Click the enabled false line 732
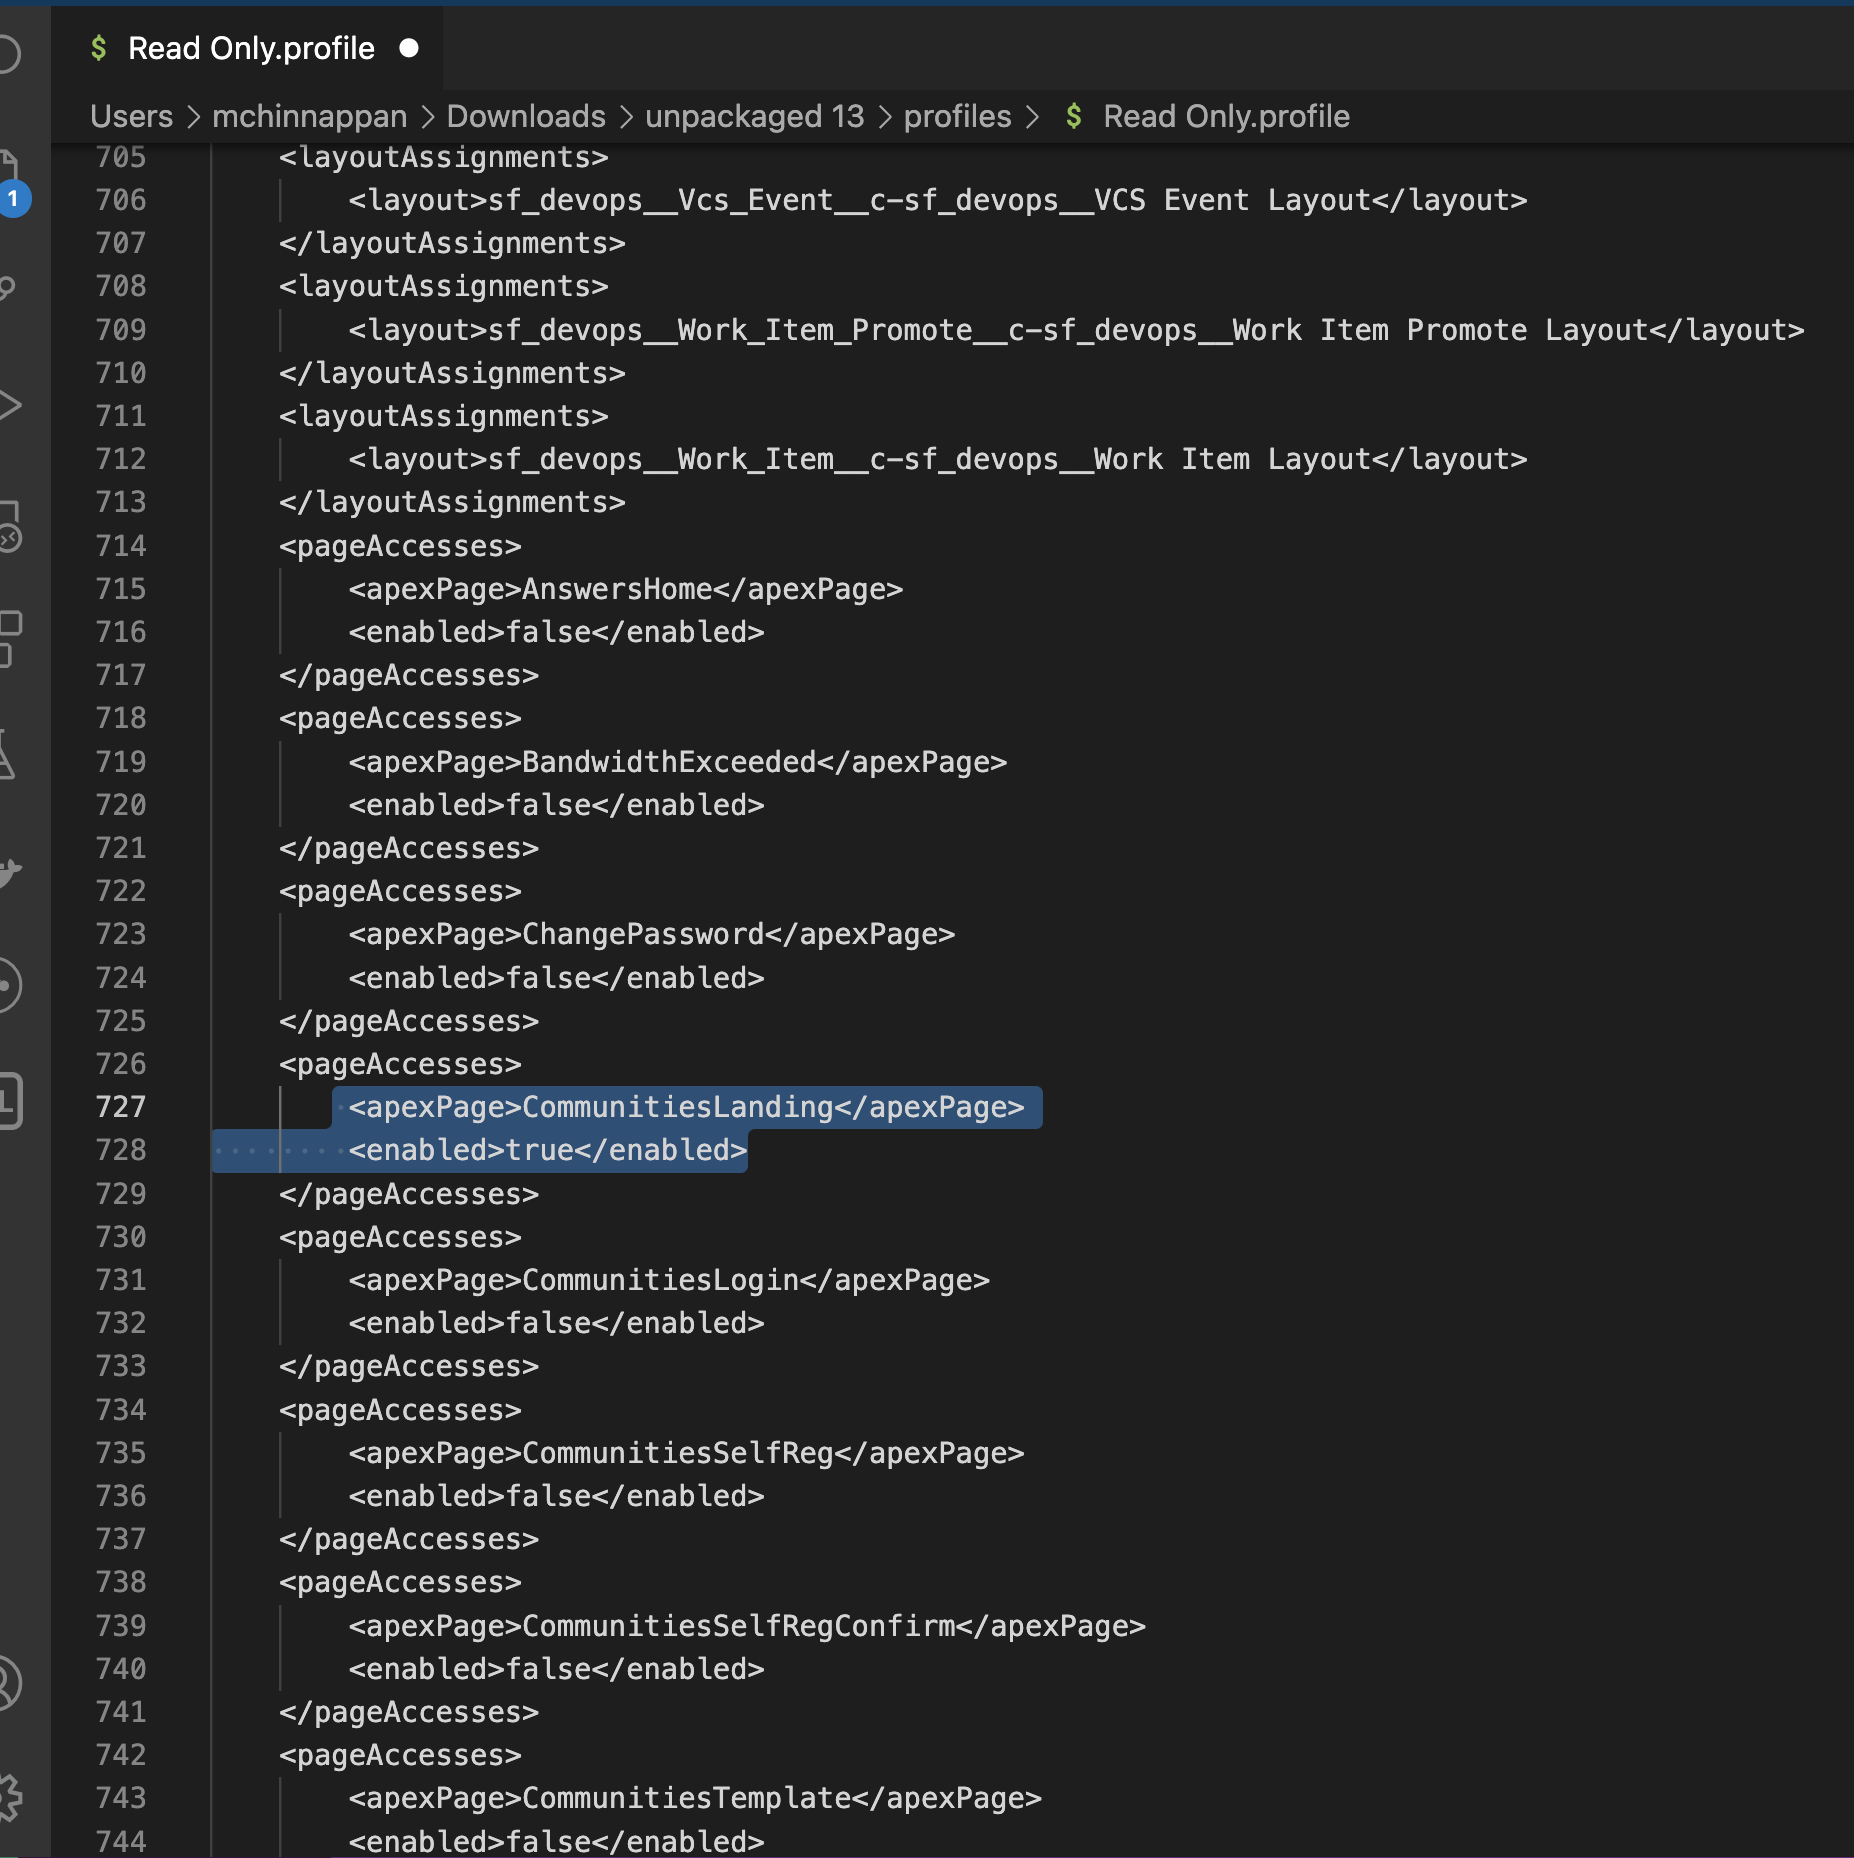The image size is (1854, 1858). click(x=556, y=1323)
